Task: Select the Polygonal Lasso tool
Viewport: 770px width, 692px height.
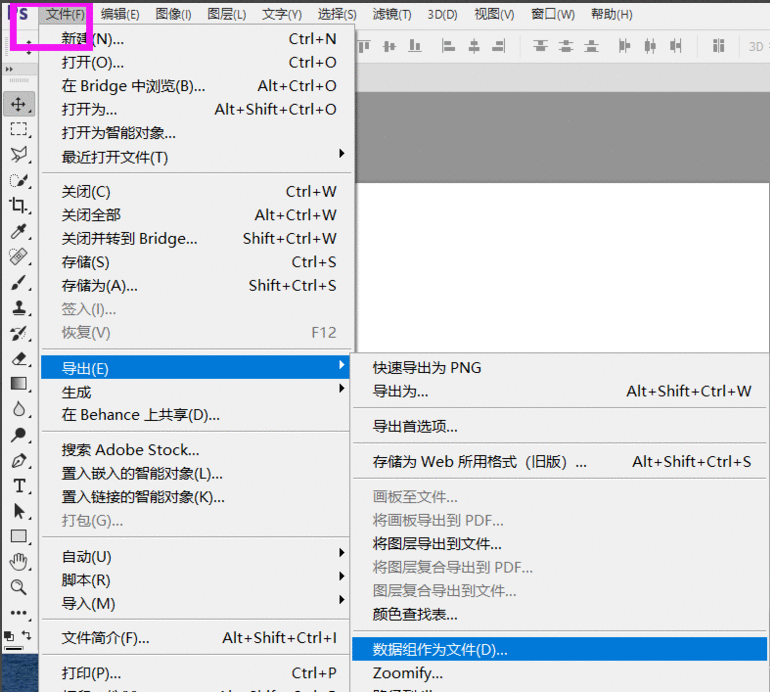Action: click(x=18, y=155)
